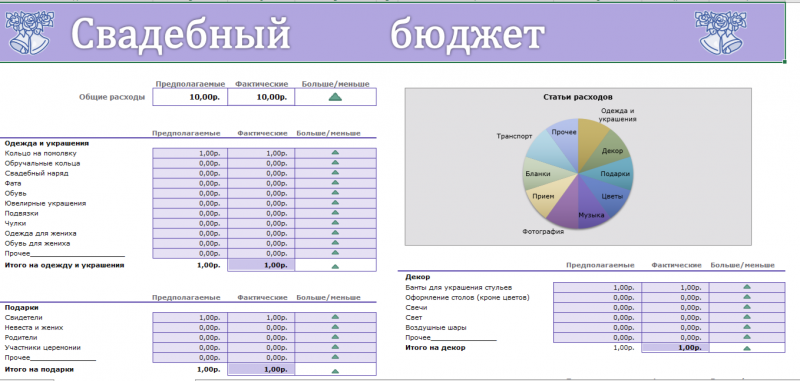Screen dimensions: 800x381
Task: Click the triangle indicator in the Чулки row
Action: click(335, 223)
